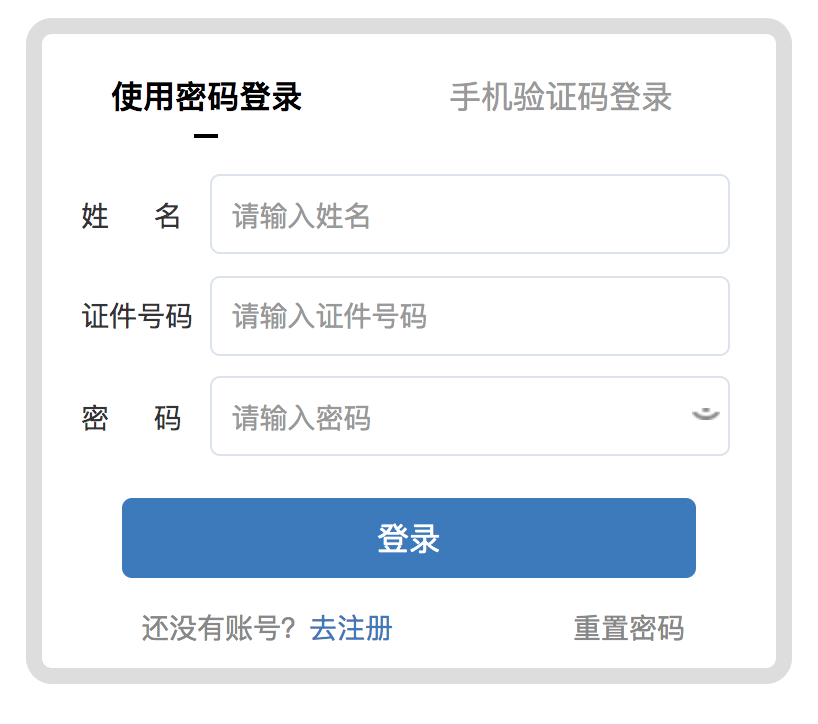Open the 去注册 registration link
This screenshot has height=724, width=818.
click(x=351, y=628)
